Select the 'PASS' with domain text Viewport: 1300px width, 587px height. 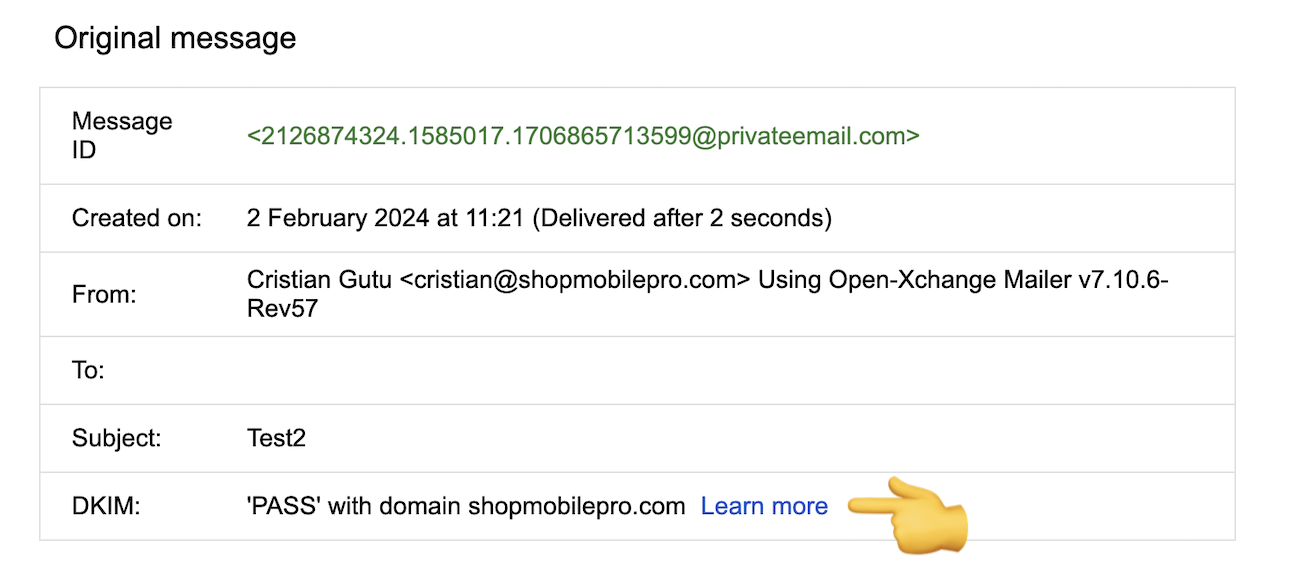tap(355, 506)
